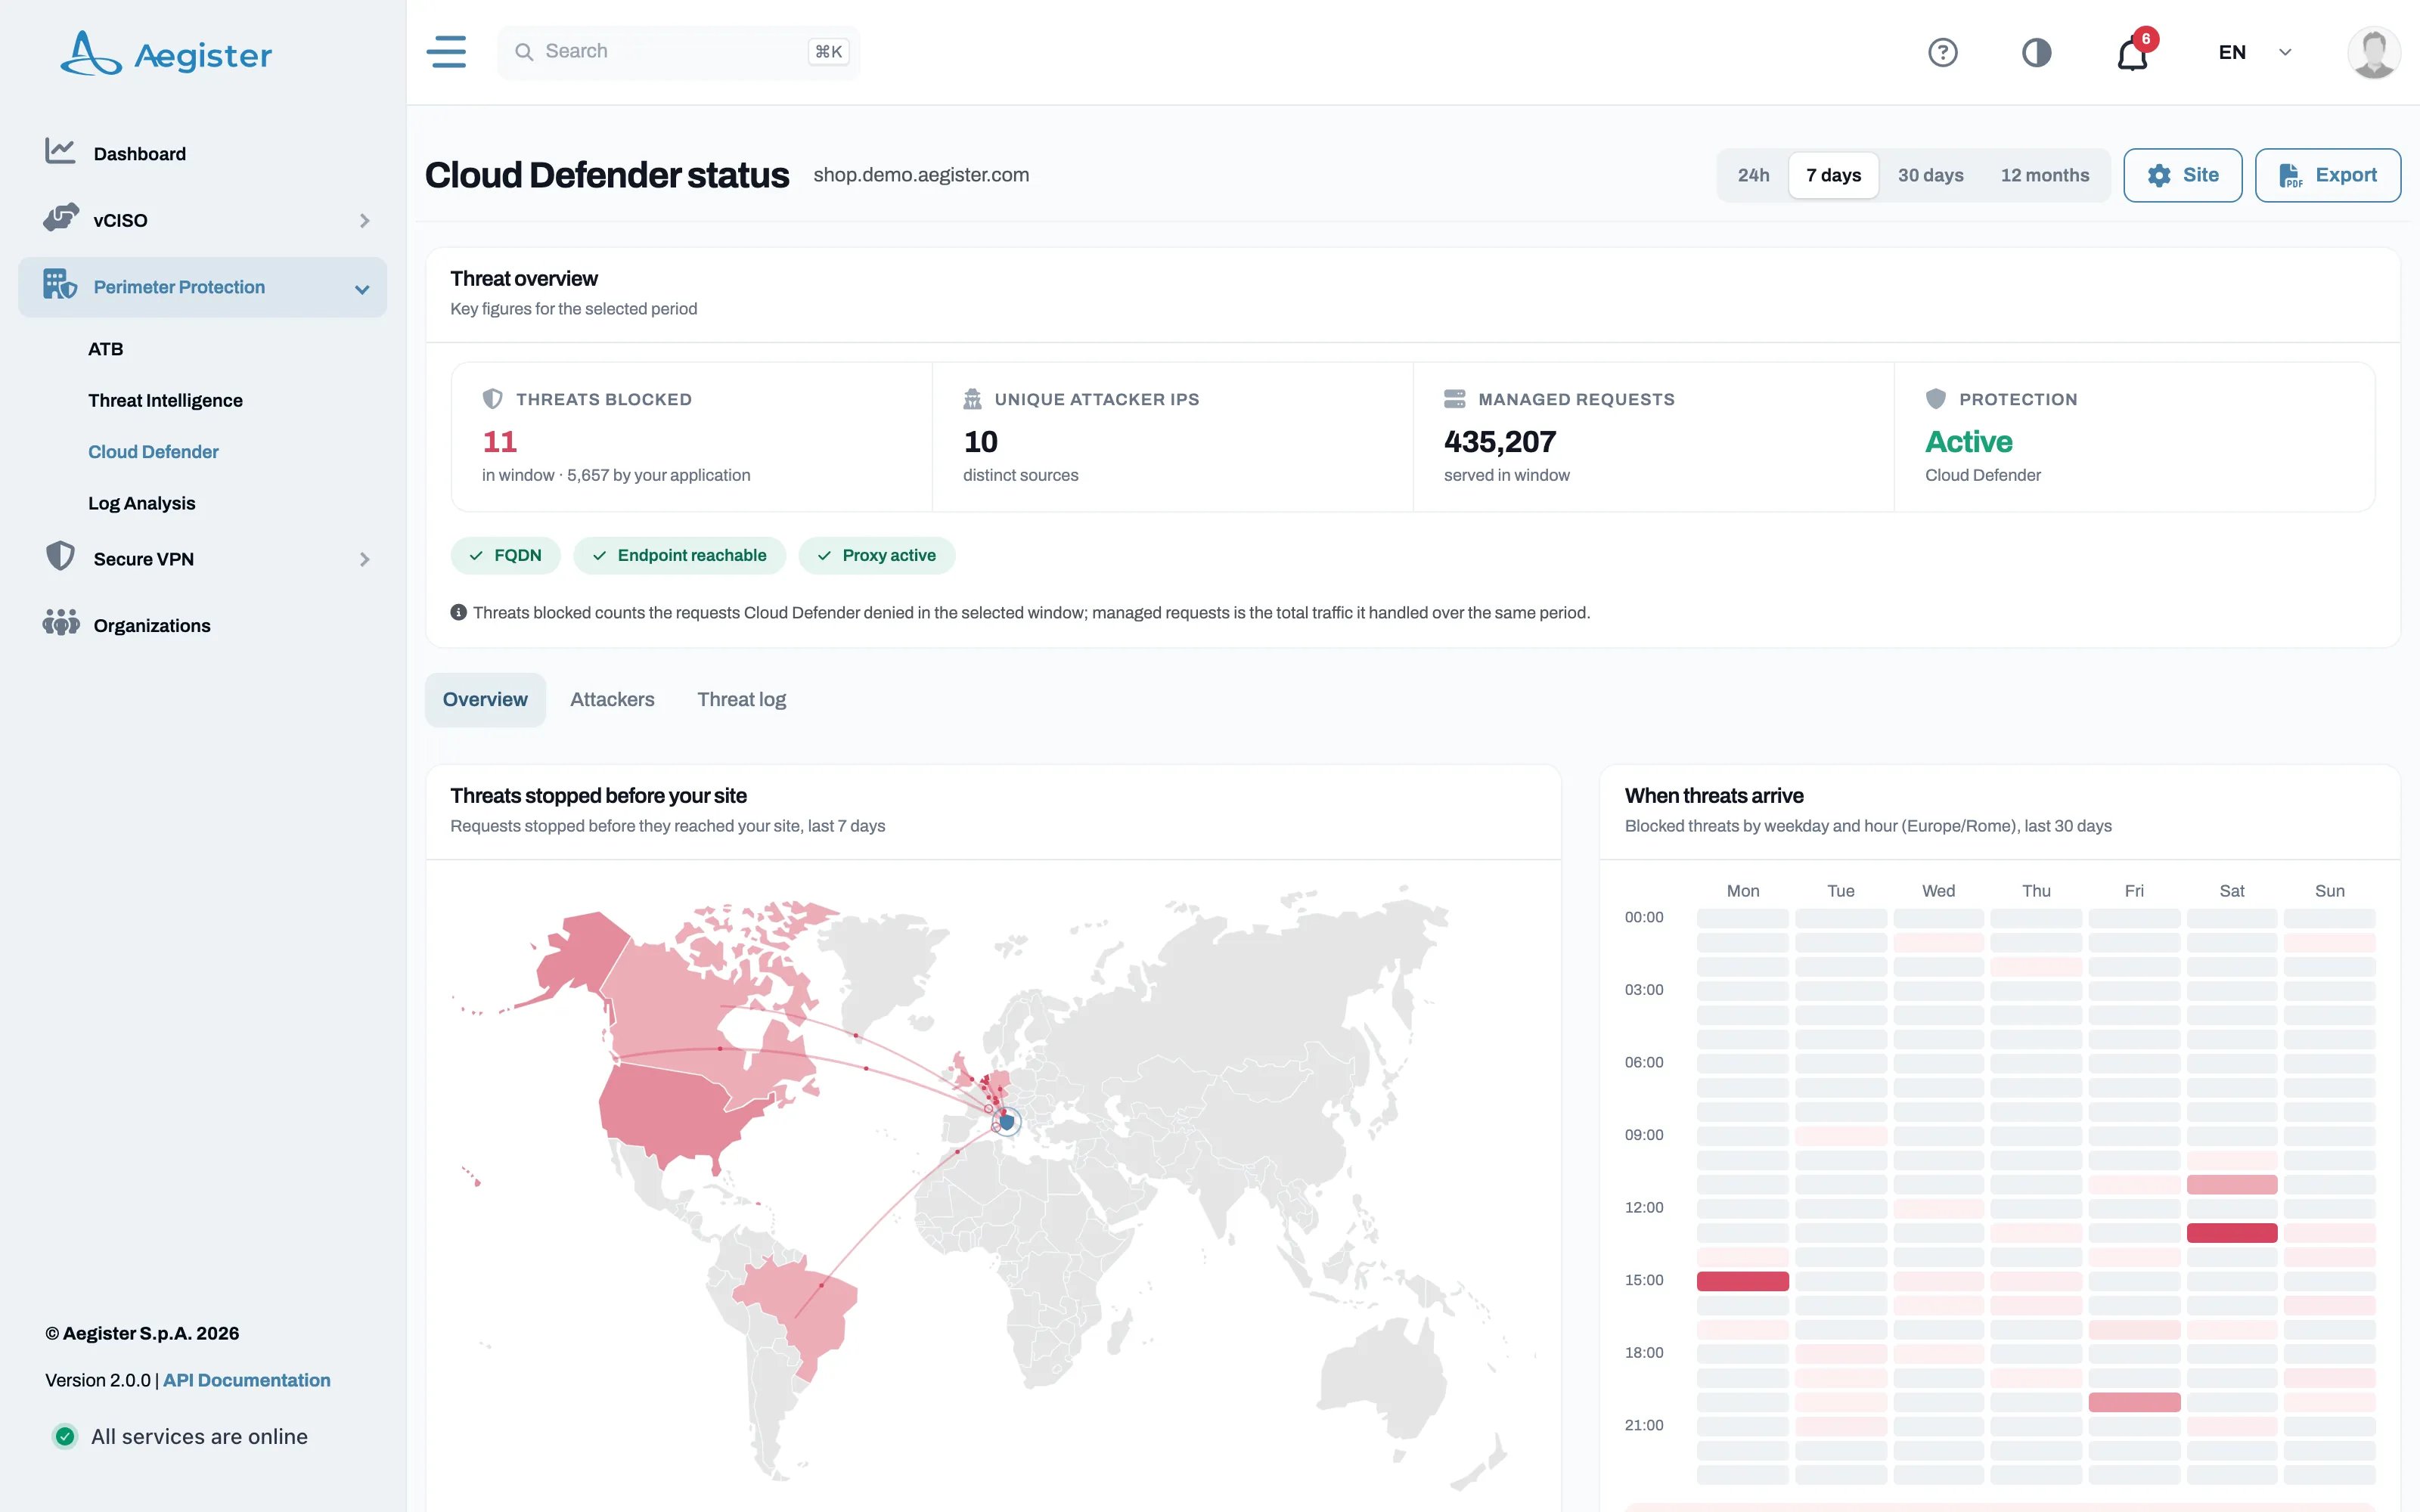This screenshot has width=2420, height=1512.
Task: Click the Organizations people icon
Action: 60,624
